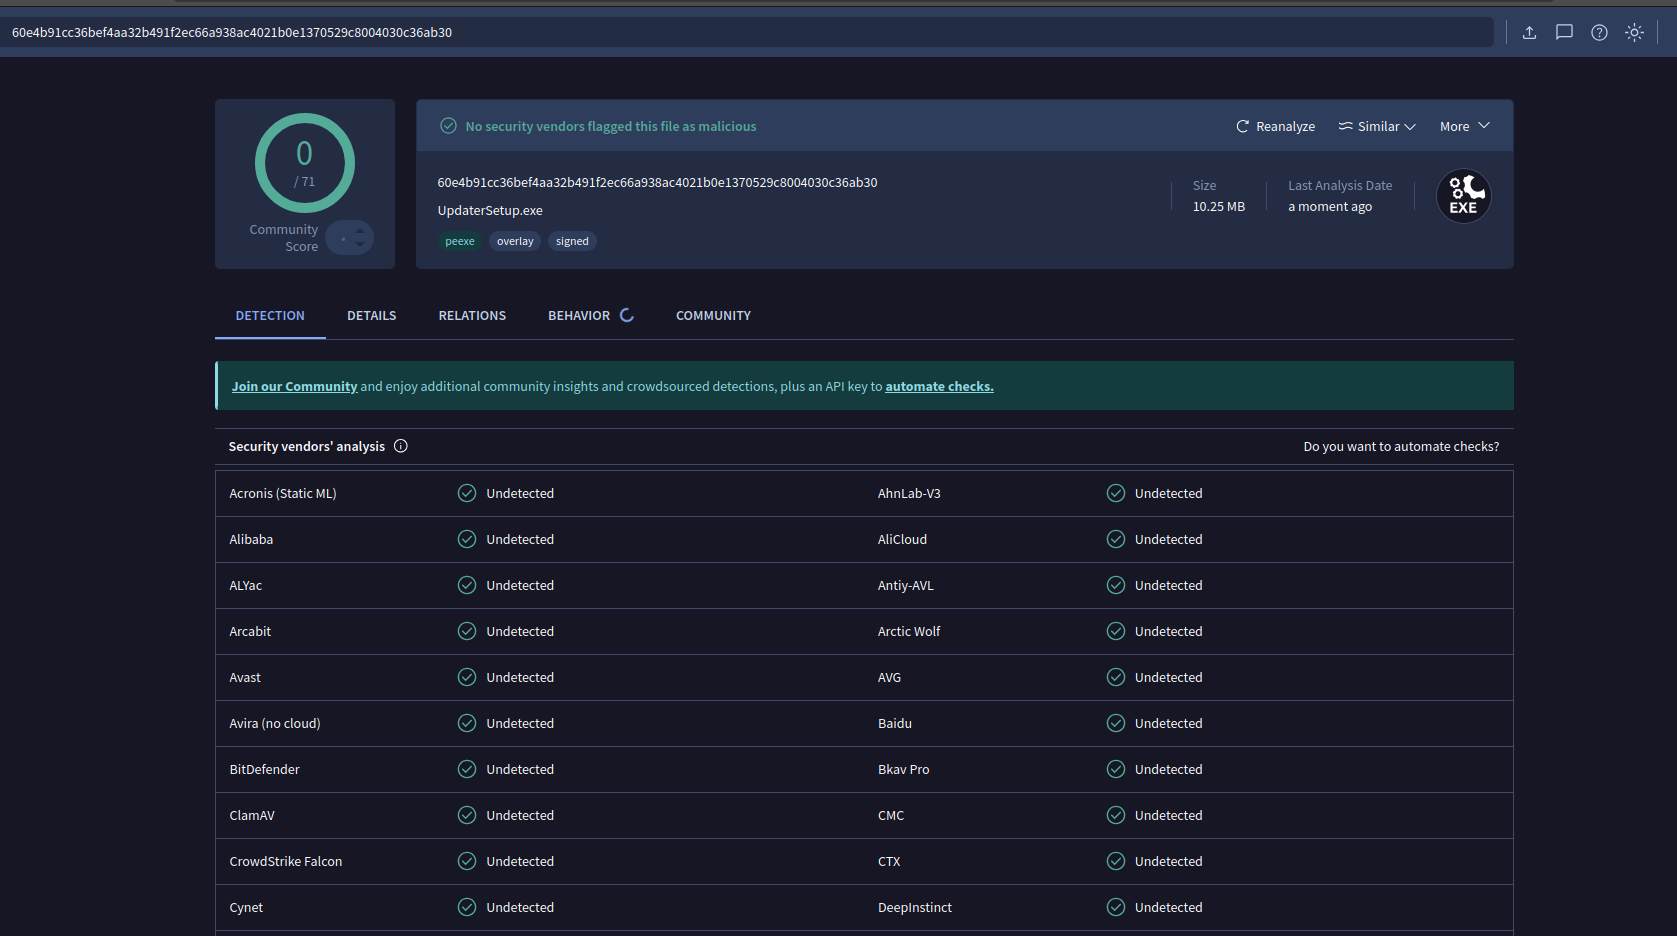Select the Behavior tab
This screenshot has width=1677, height=936.
click(x=579, y=316)
